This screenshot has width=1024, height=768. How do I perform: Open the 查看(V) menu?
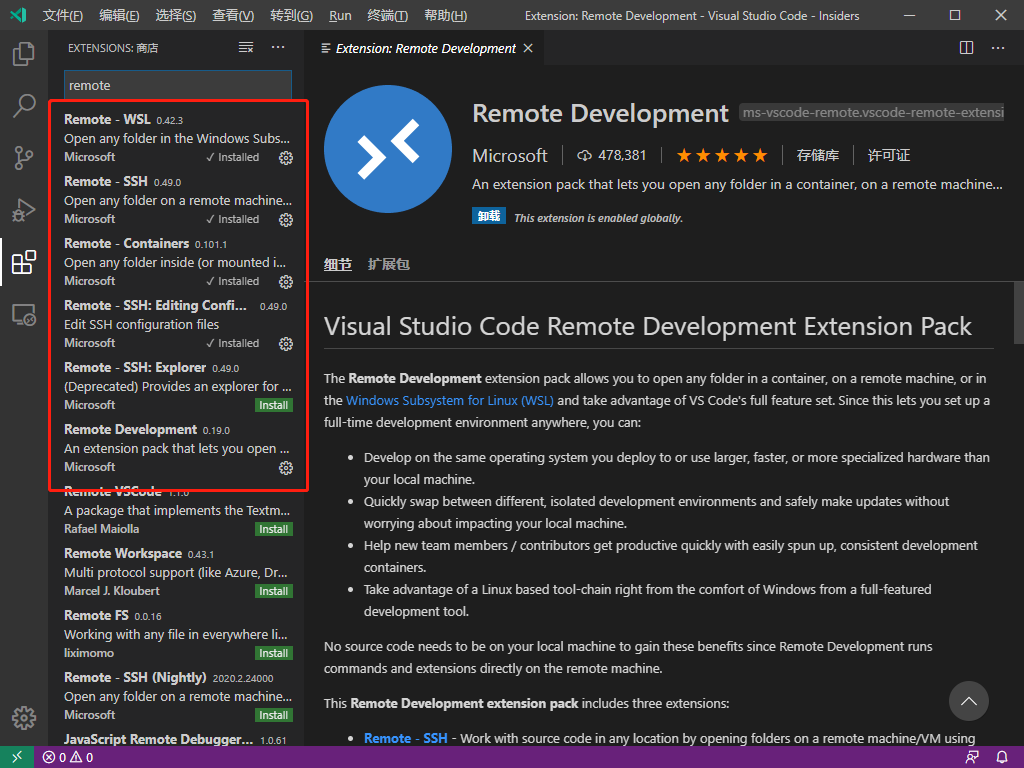233,15
